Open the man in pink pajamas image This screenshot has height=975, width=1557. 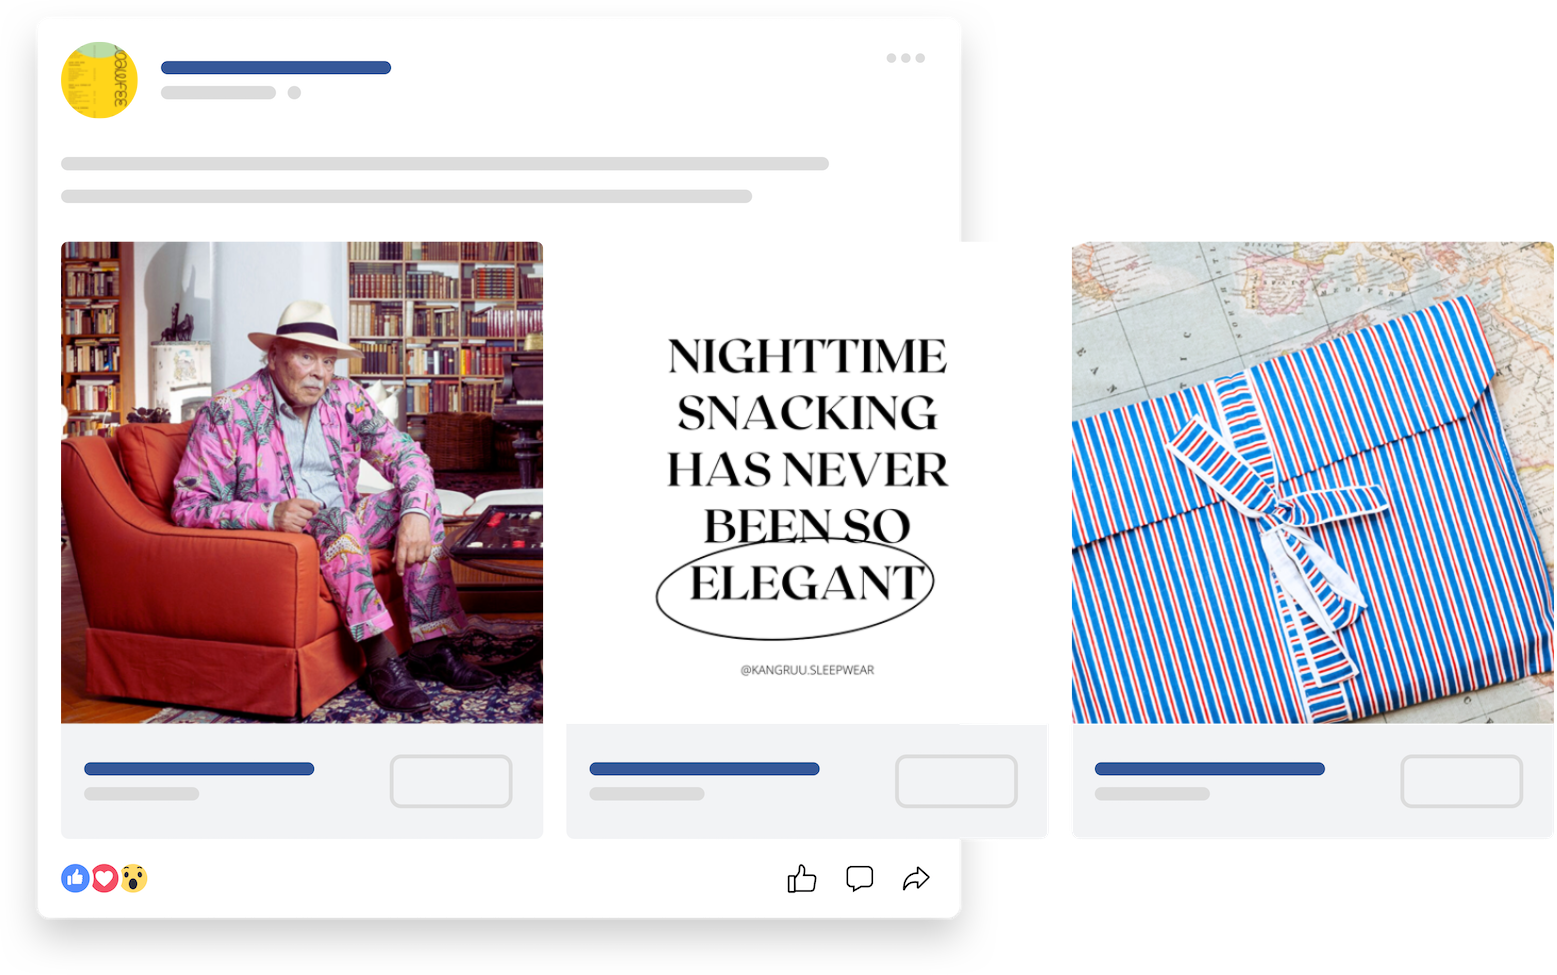302,482
